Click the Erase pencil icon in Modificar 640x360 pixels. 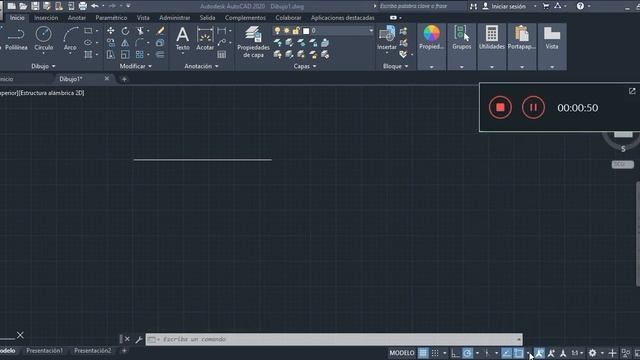click(160, 31)
